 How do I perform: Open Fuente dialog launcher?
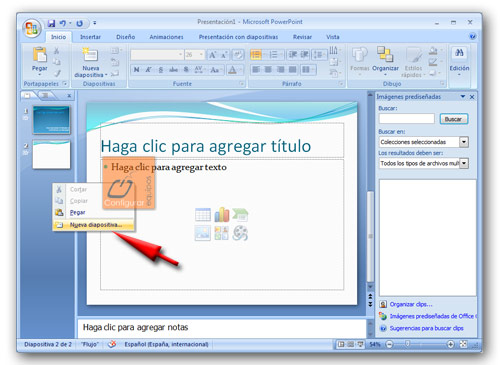pyautogui.click(x=242, y=84)
